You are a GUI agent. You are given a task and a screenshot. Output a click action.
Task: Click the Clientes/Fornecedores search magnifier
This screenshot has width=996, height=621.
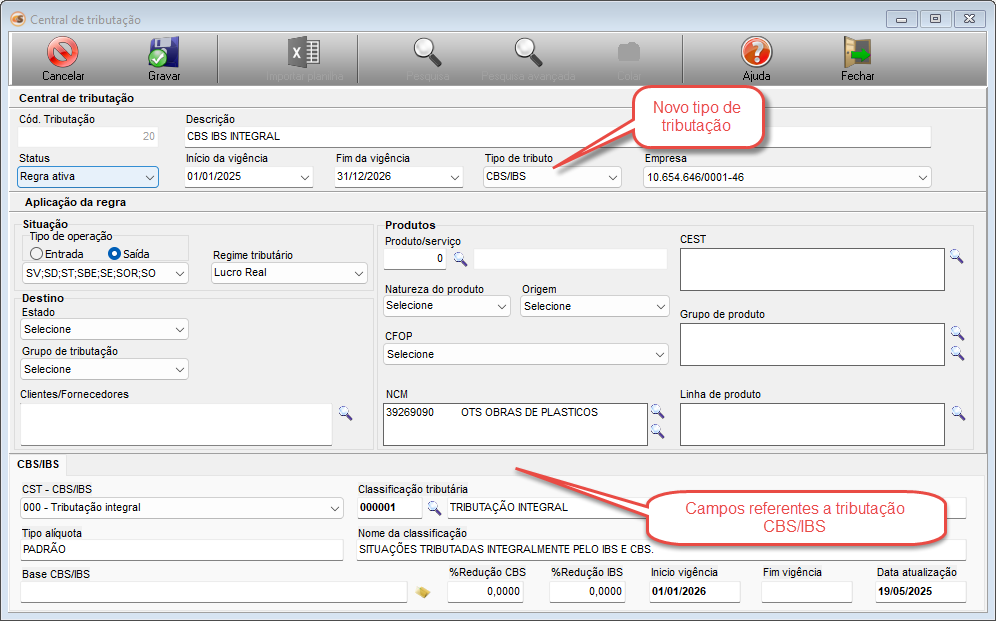345,412
